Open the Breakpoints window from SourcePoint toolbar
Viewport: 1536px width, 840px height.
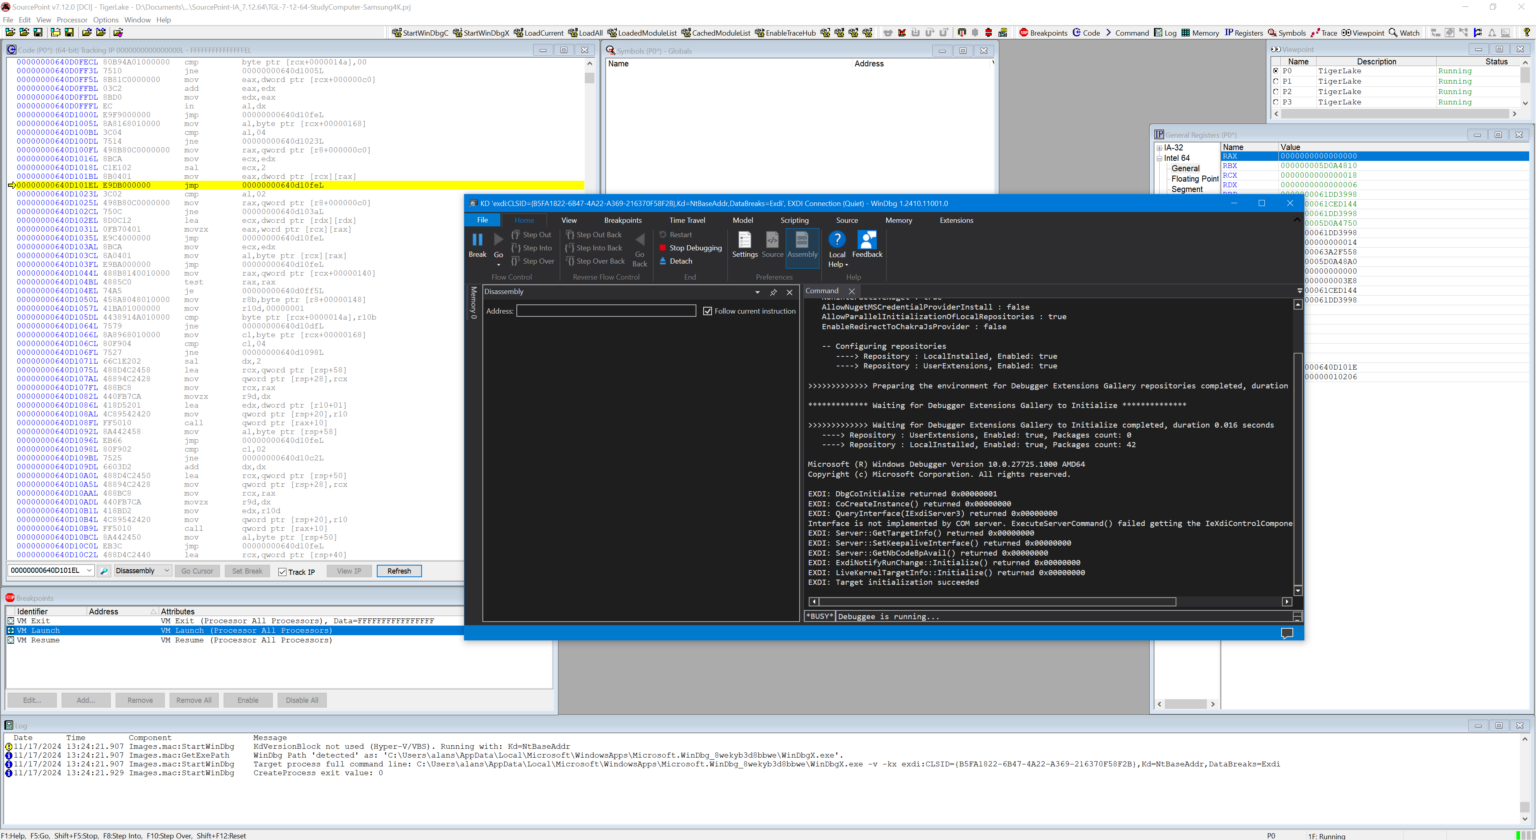(x=1042, y=33)
